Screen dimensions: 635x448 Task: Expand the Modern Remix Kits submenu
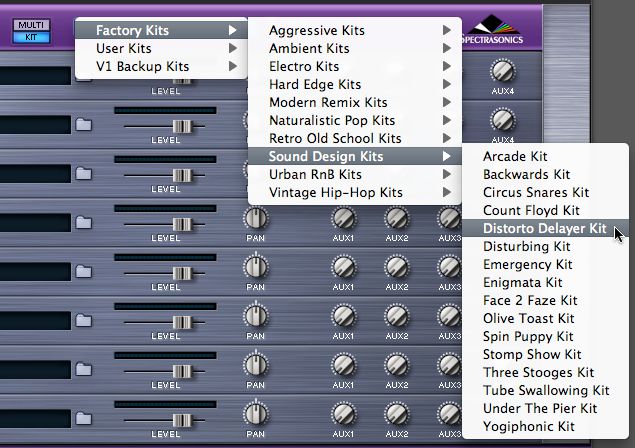[355, 102]
